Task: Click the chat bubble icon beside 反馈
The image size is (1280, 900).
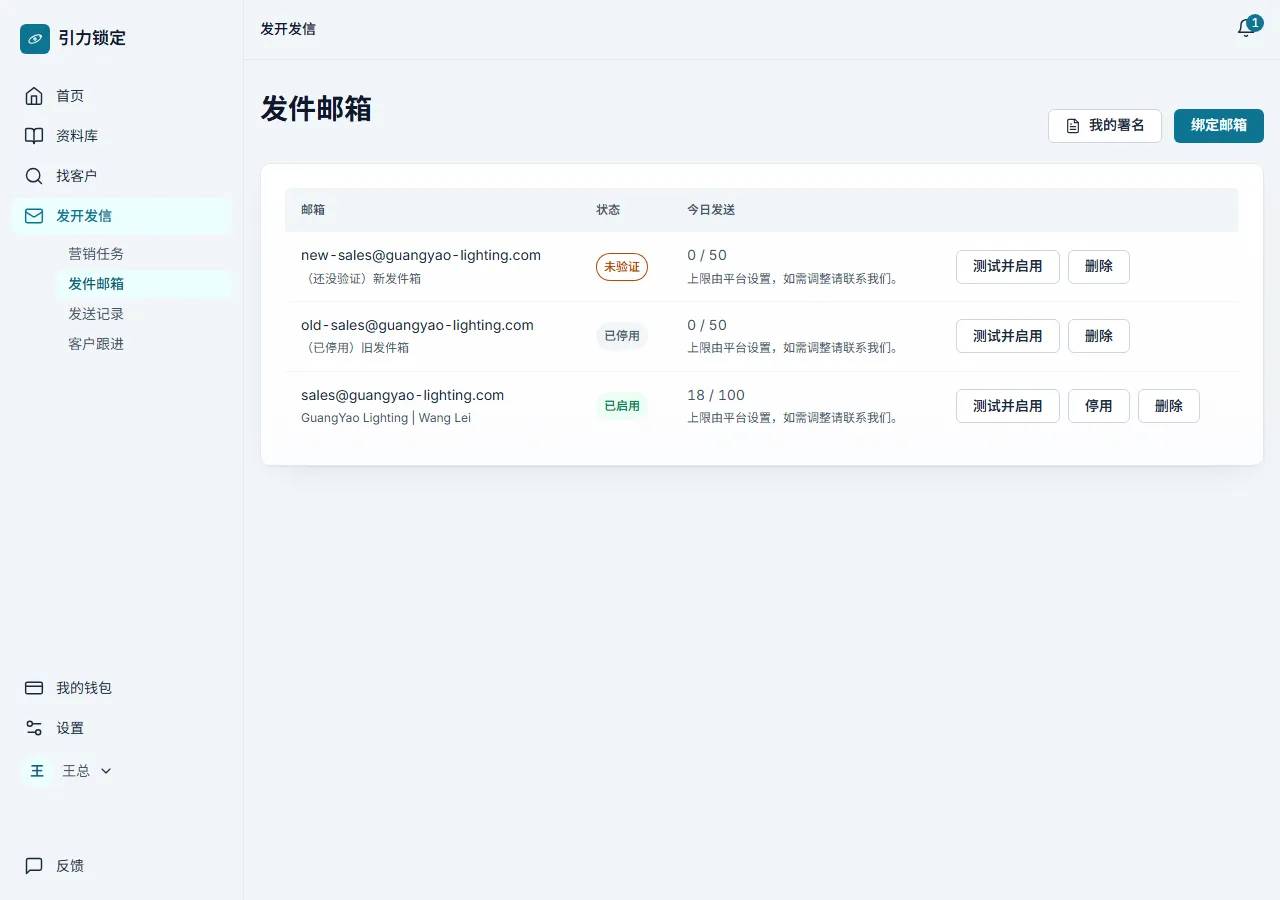Action: tap(34, 866)
